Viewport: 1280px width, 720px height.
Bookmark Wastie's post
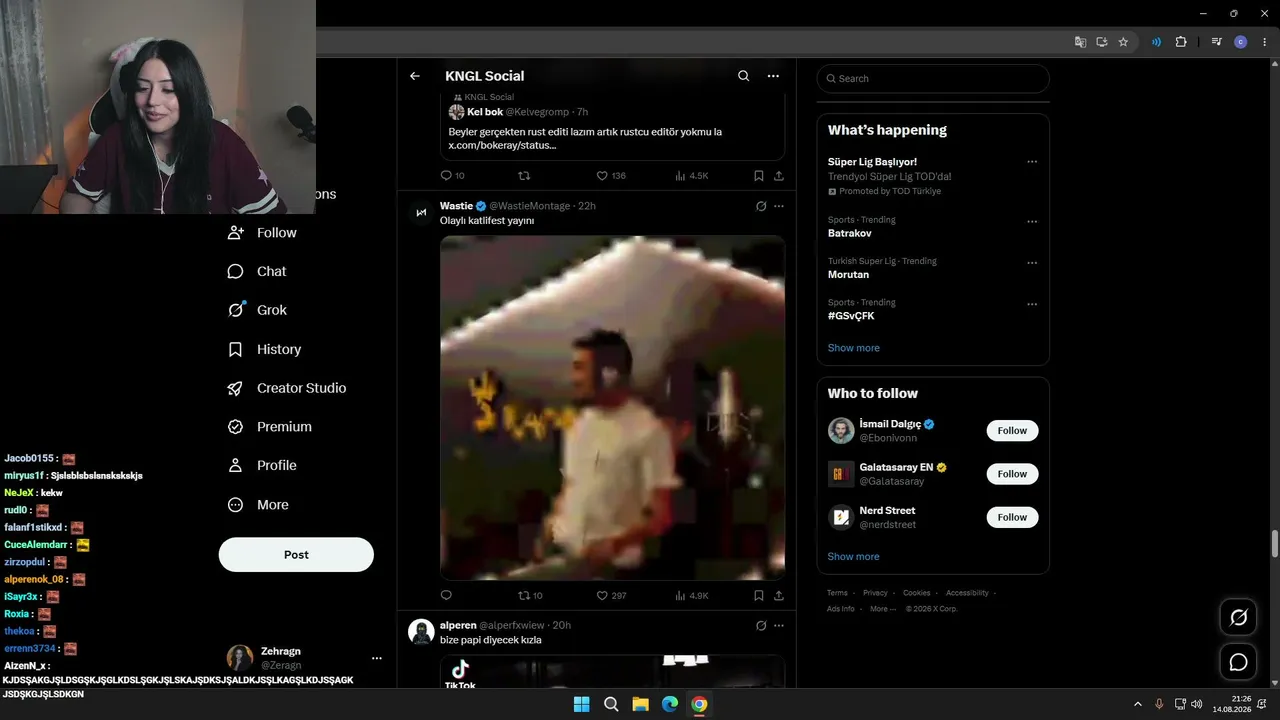pos(759,595)
